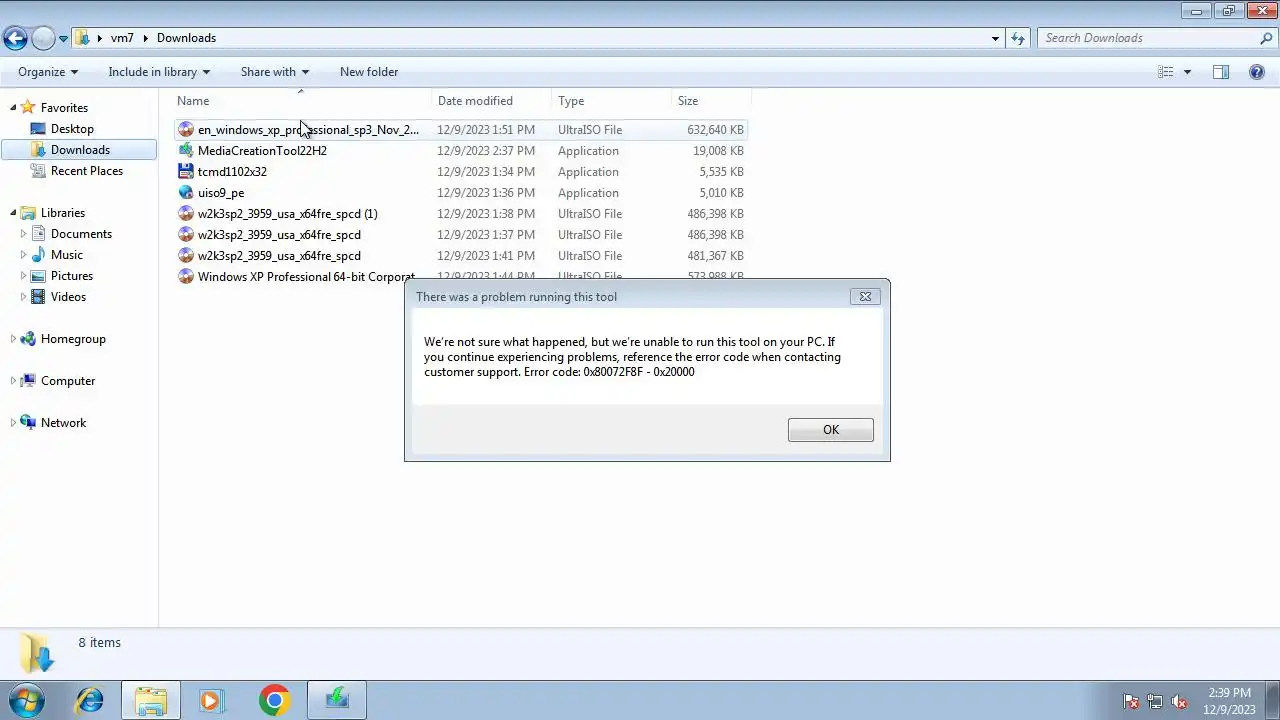Open Network in navigation pane
This screenshot has height=720, width=1280.
click(63, 423)
